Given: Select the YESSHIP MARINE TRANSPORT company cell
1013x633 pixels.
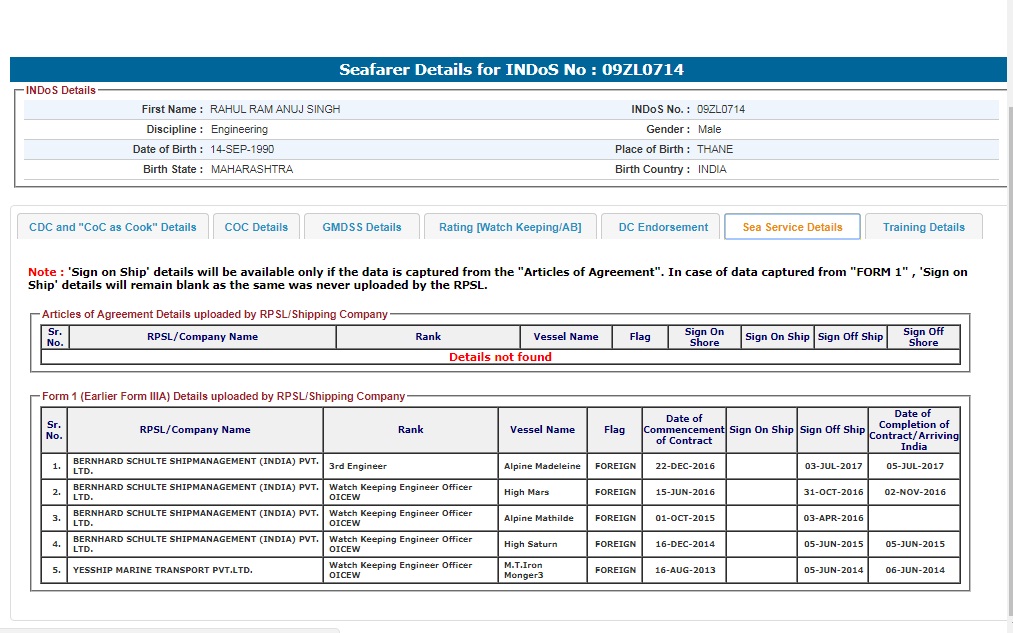Looking at the screenshot, I should pos(163,570).
